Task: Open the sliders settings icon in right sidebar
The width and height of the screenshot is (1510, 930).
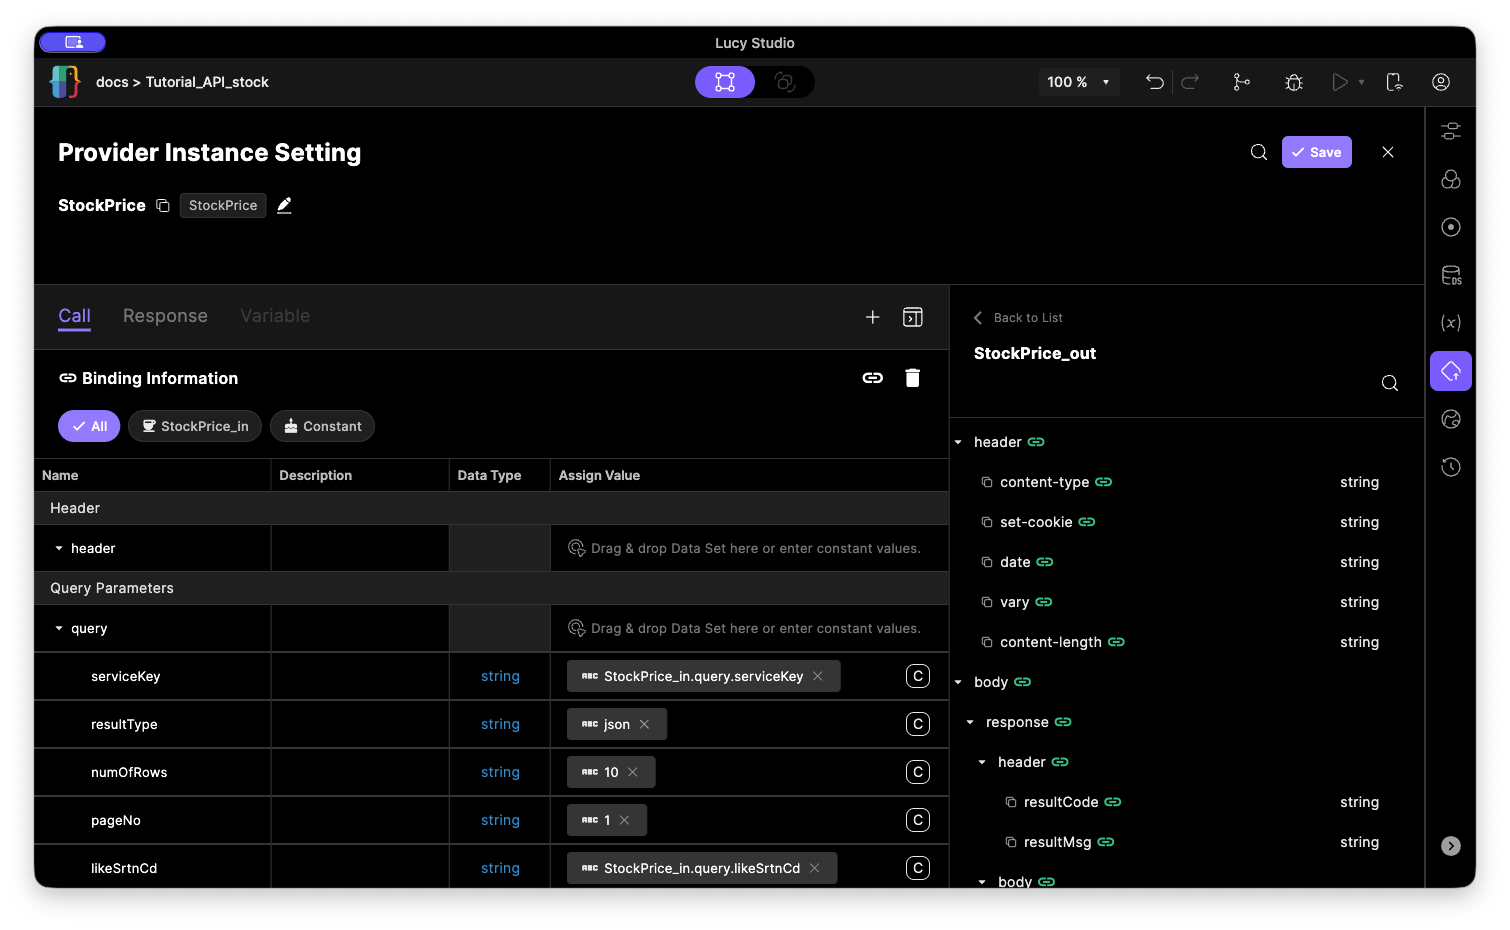Action: point(1451,131)
